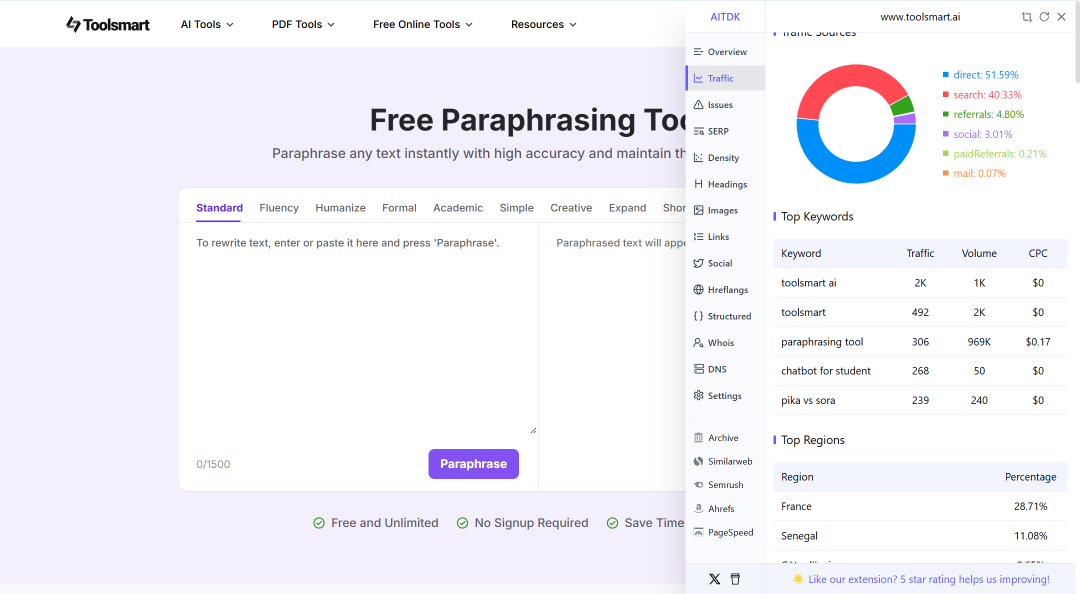Open the Structured braces icon
The height and width of the screenshot is (594, 1080).
698,316
